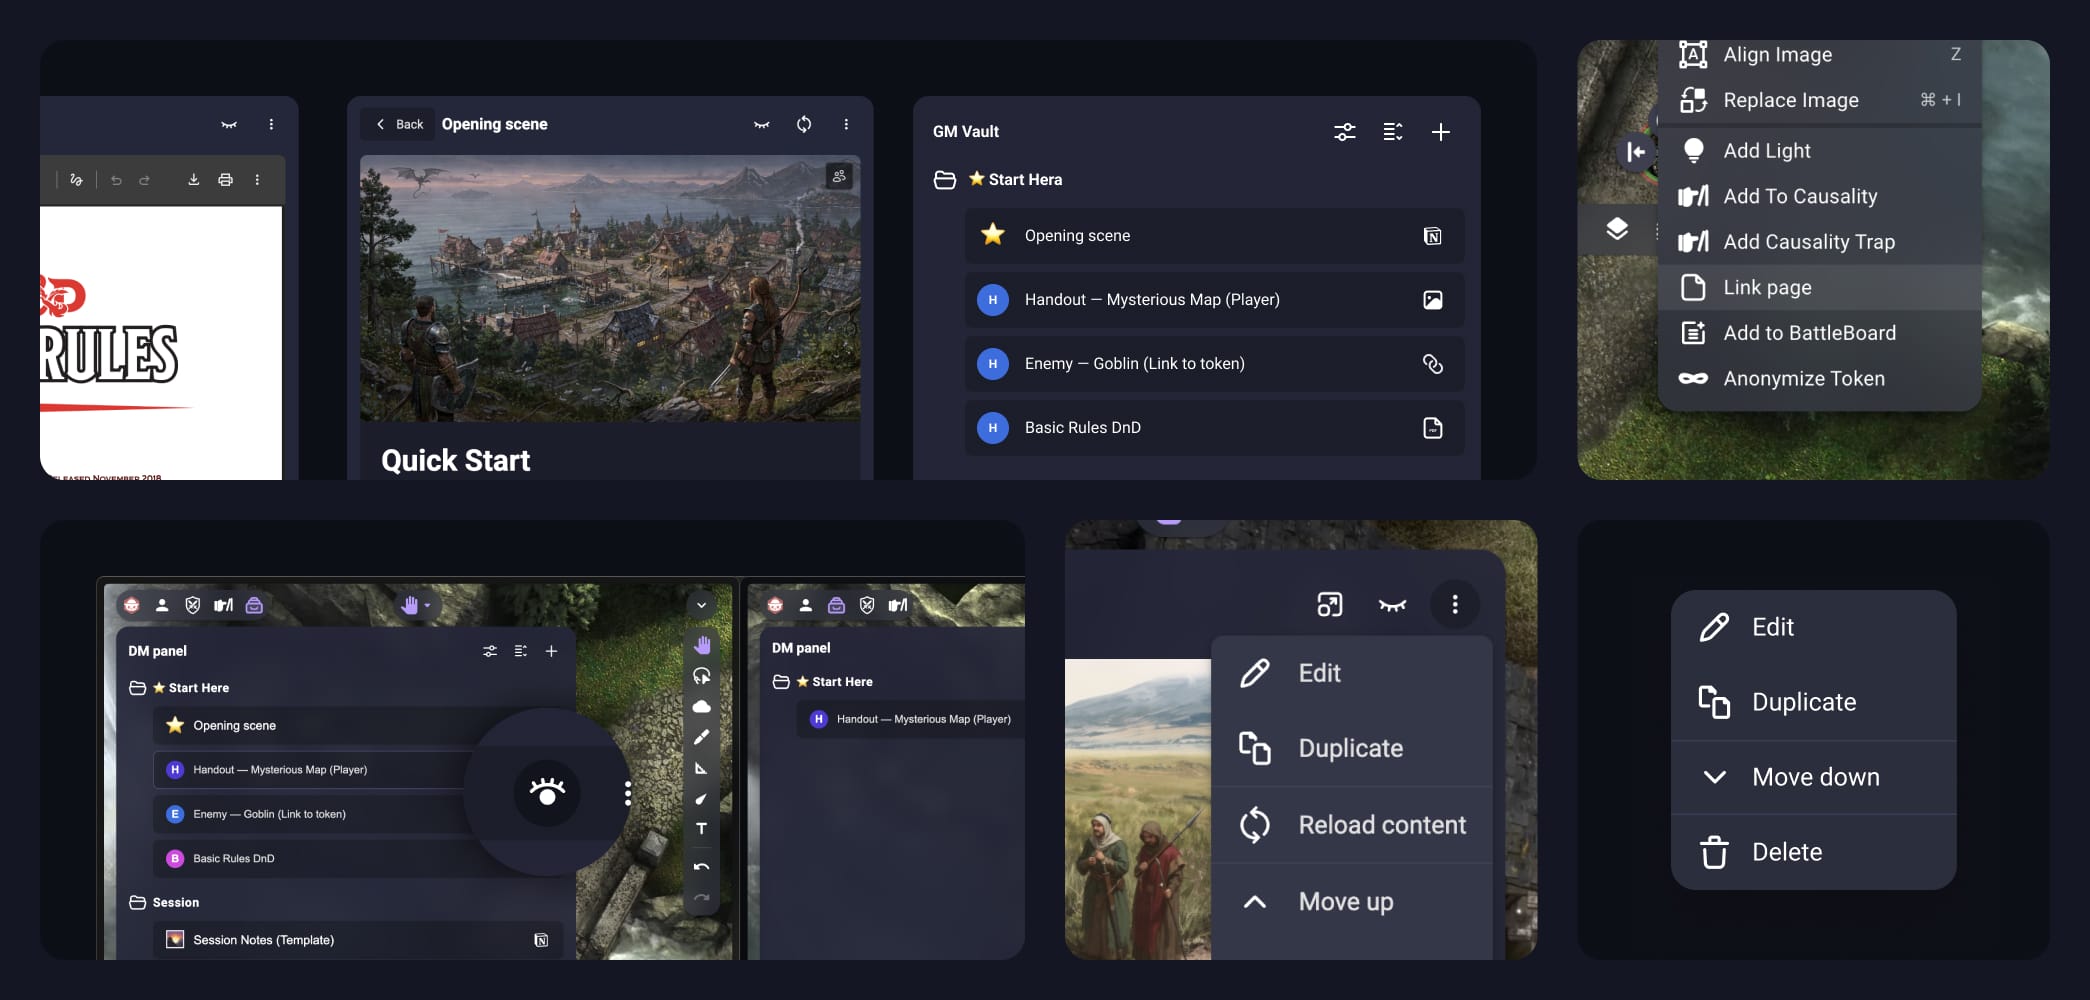Open the PDF toolbar's three-dot menu
The height and width of the screenshot is (1000, 2090).
coord(257,180)
